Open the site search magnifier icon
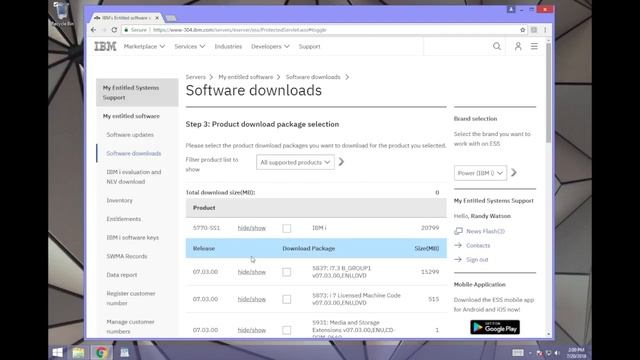 497,47
